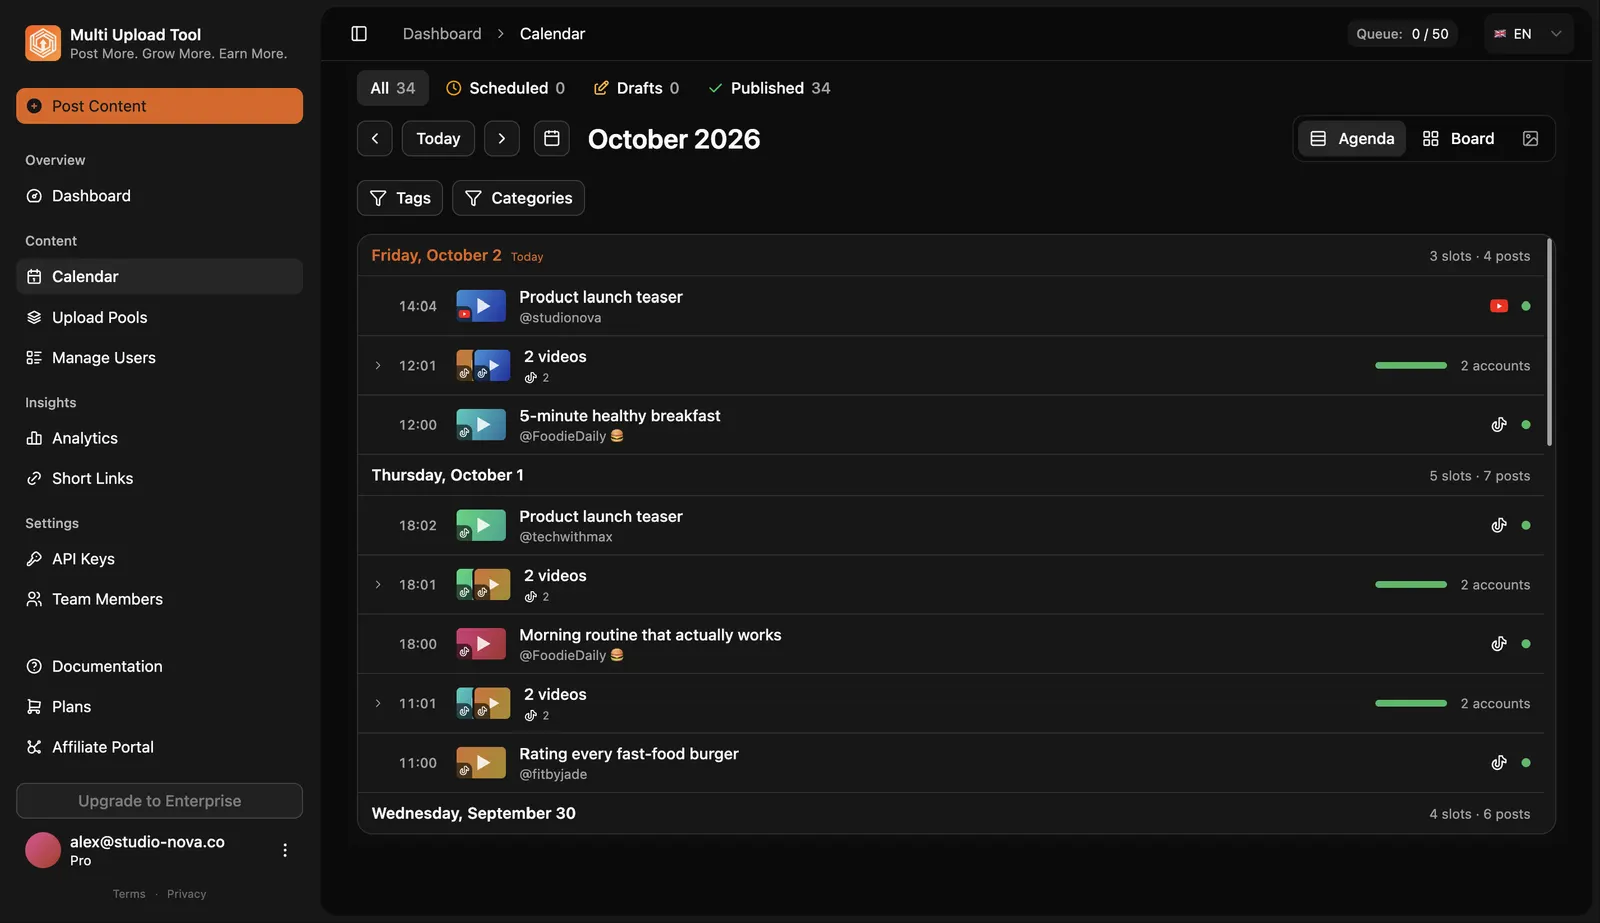Image resolution: width=1600 pixels, height=923 pixels.
Task: Click the Analytics chart icon
Action: (x=34, y=438)
